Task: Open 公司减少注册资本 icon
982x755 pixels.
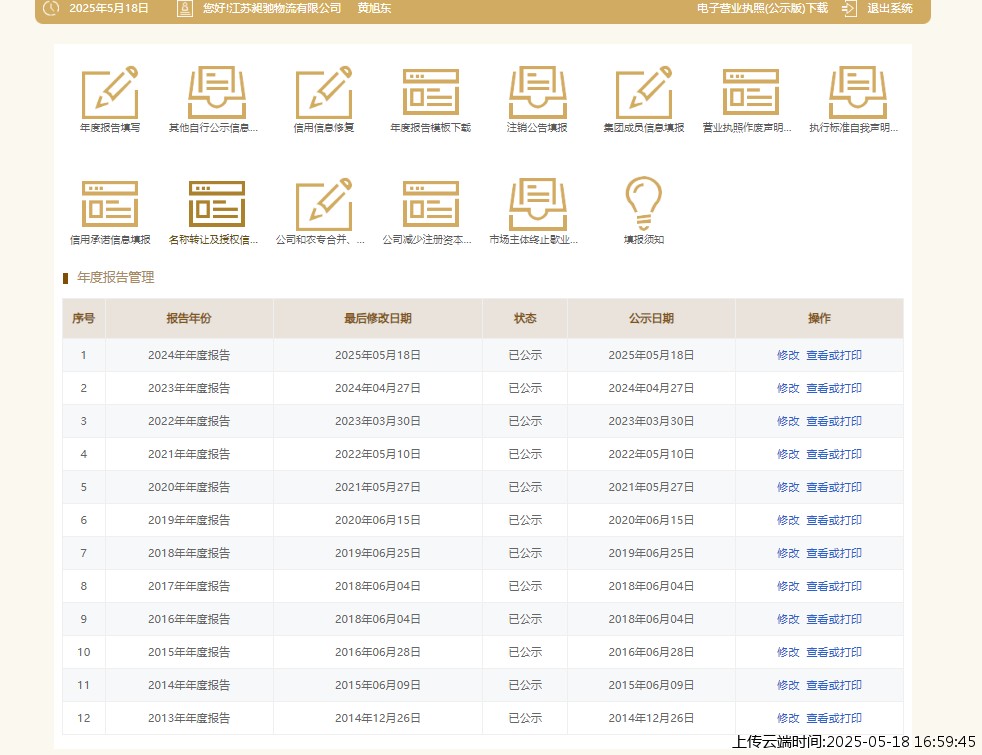Action: point(431,204)
